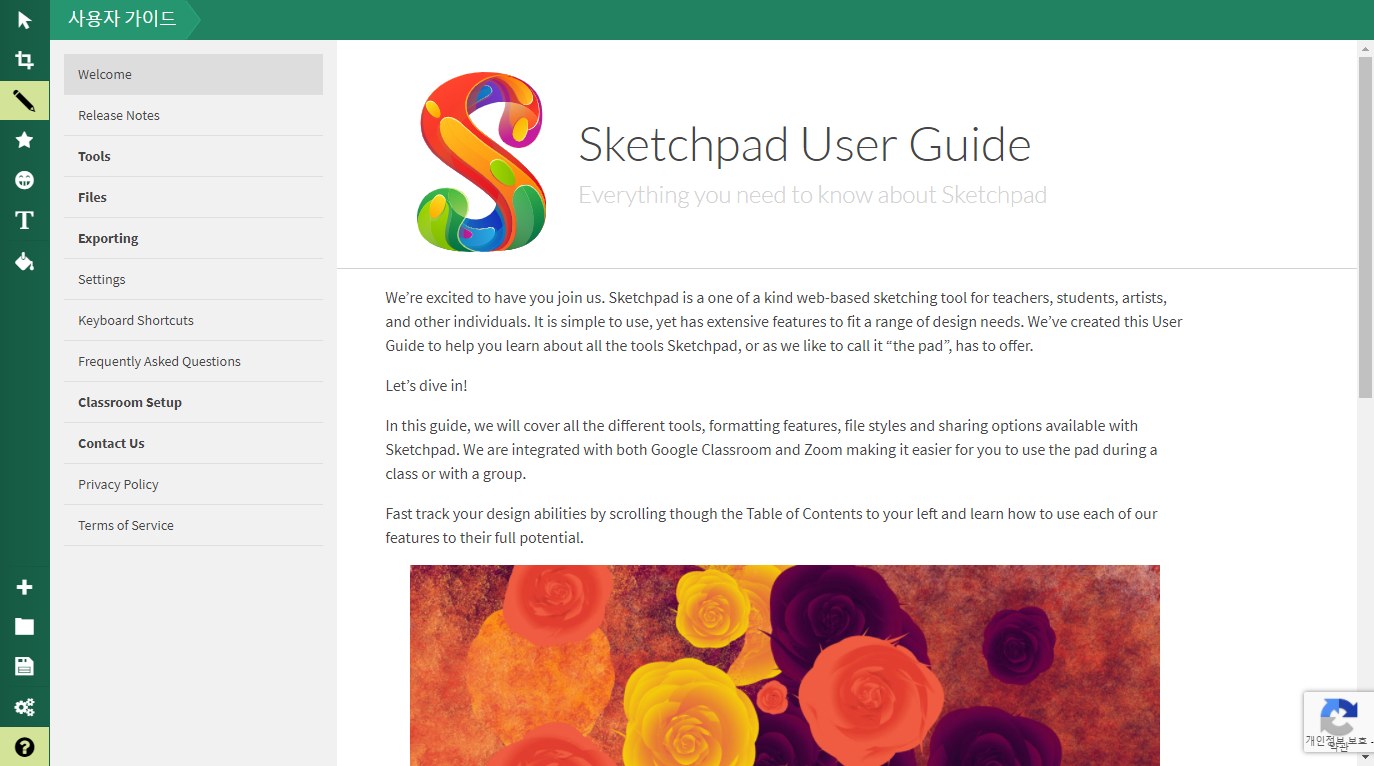Click the 사용자 가이드 header tab
Image resolution: width=1374 pixels, height=766 pixels.
[122, 19]
